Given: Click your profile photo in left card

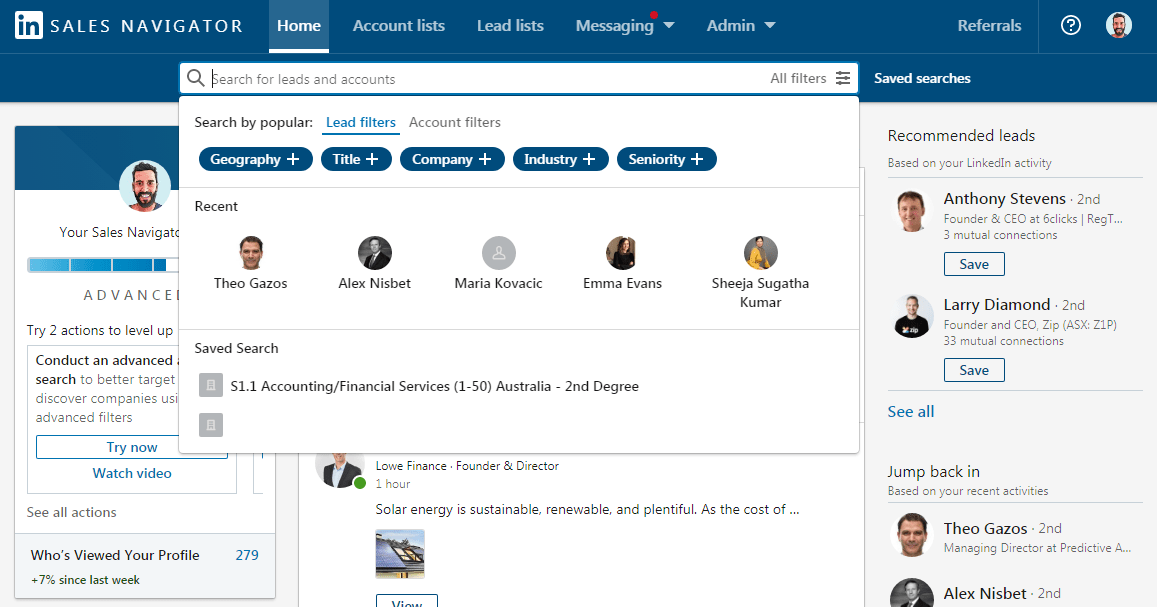Looking at the screenshot, I should [x=145, y=187].
